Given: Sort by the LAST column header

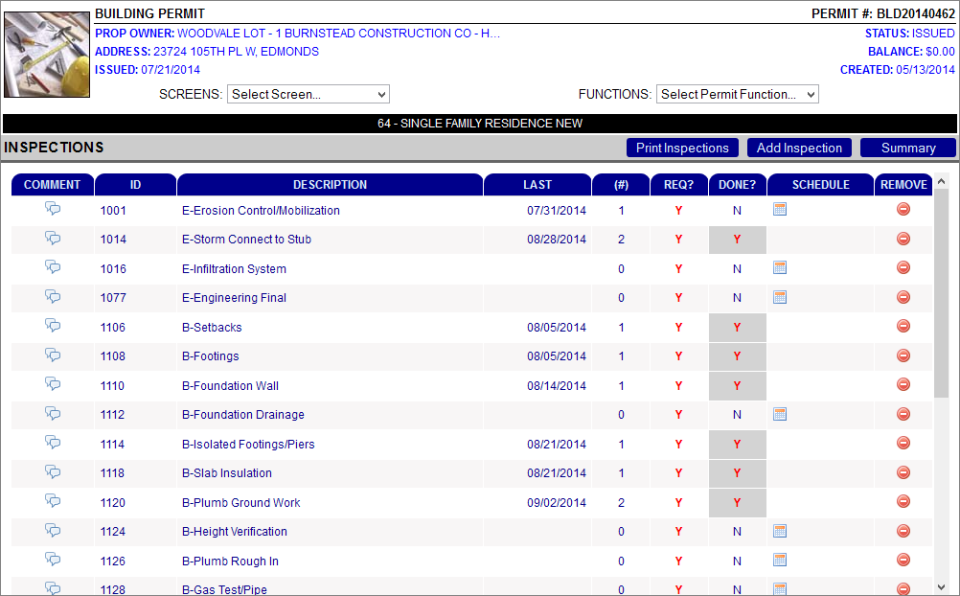Looking at the screenshot, I should (x=537, y=185).
